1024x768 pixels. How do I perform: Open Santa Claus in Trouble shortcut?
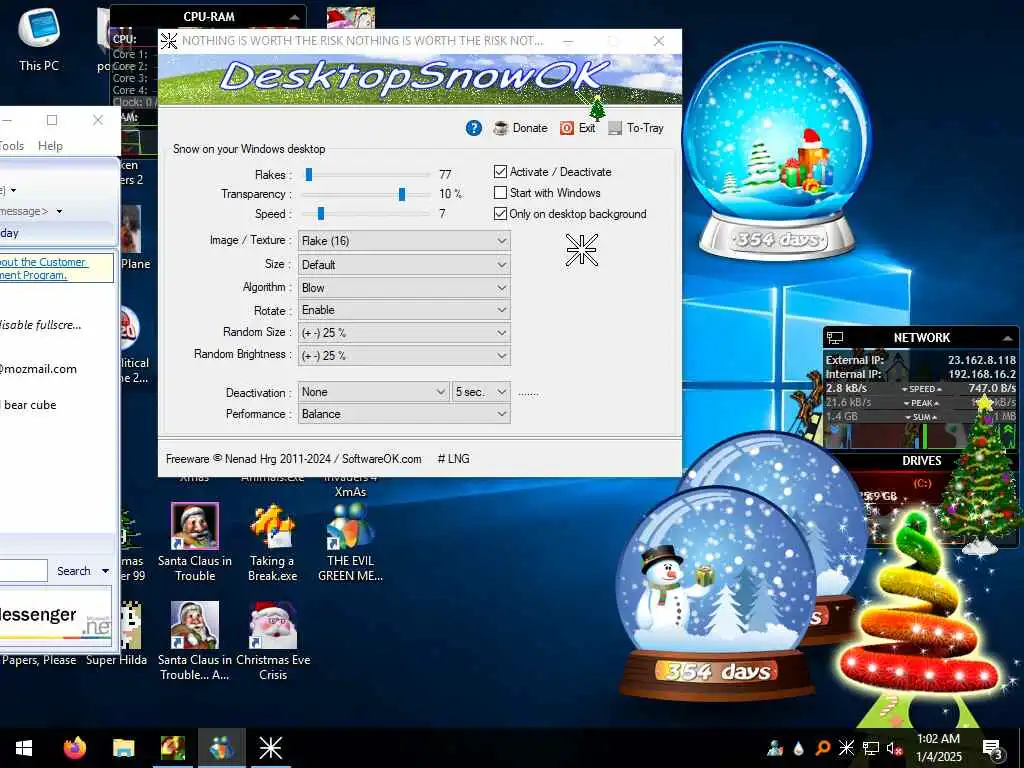[x=195, y=542]
